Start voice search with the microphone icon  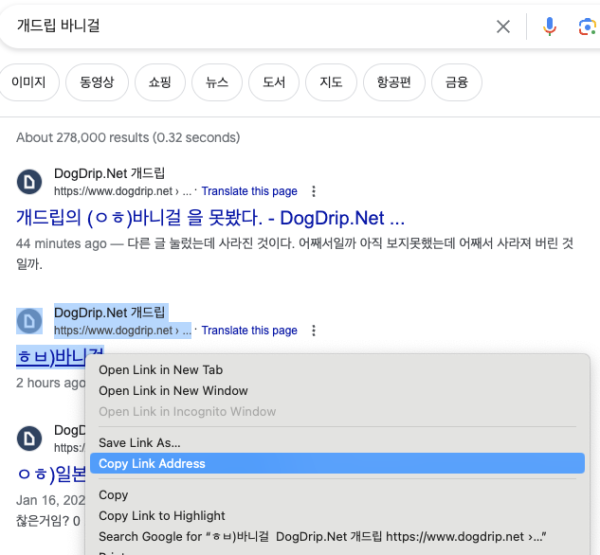point(549,26)
